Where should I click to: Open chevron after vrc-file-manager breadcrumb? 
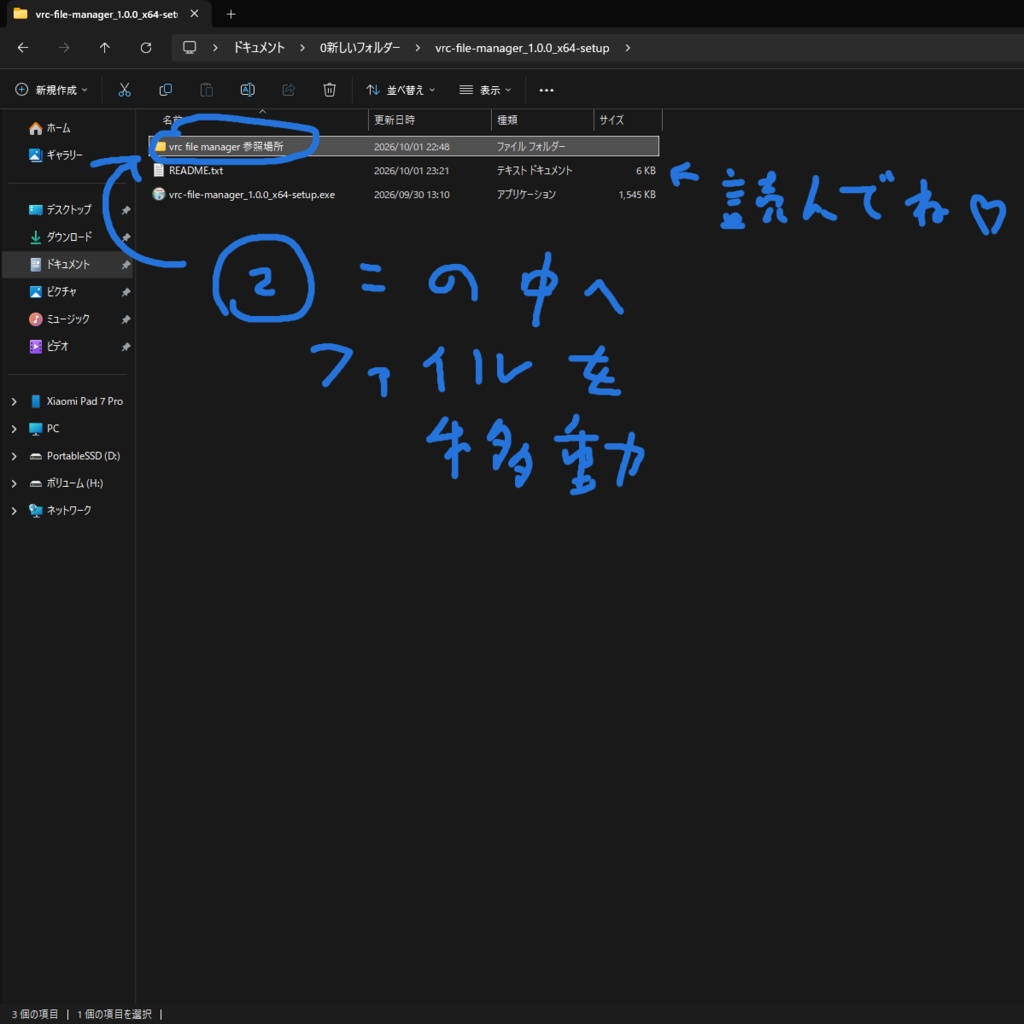tap(628, 48)
